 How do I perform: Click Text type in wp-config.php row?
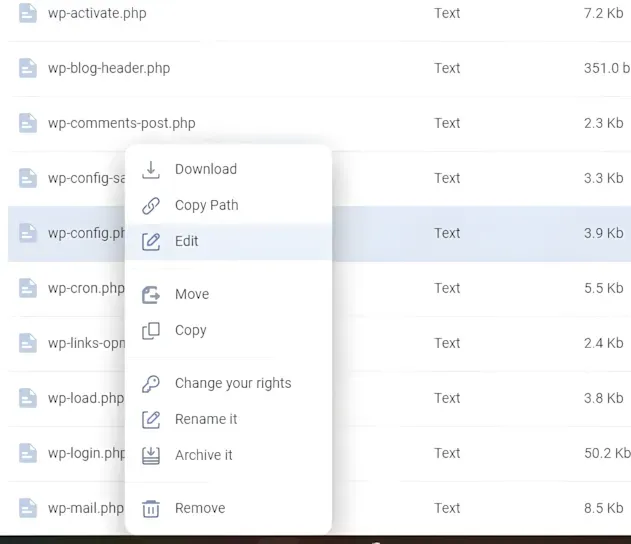pyautogui.click(x=447, y=233)
